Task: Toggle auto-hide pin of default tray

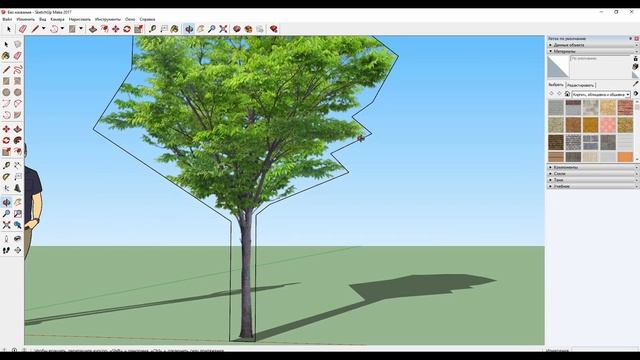Action: (x=631, y=38)
